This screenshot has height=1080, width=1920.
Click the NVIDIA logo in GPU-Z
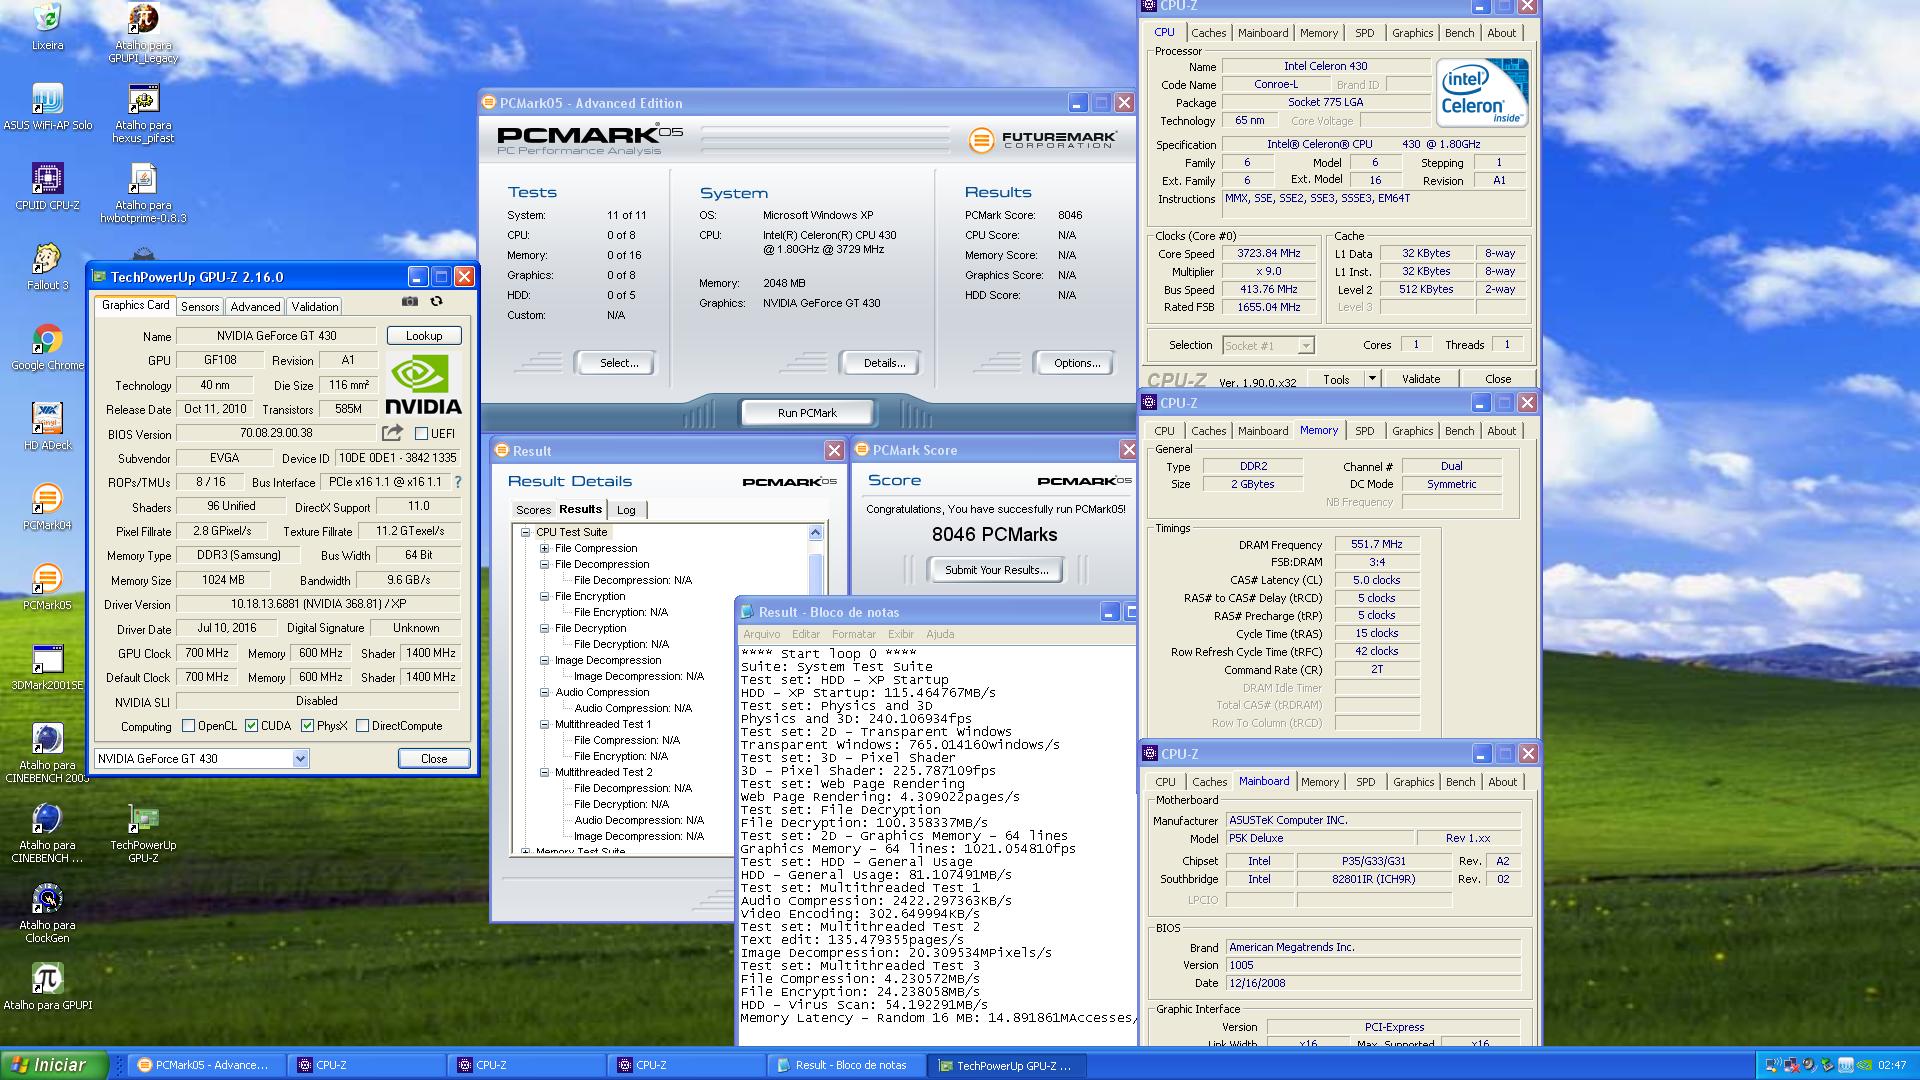click(423, 384)
